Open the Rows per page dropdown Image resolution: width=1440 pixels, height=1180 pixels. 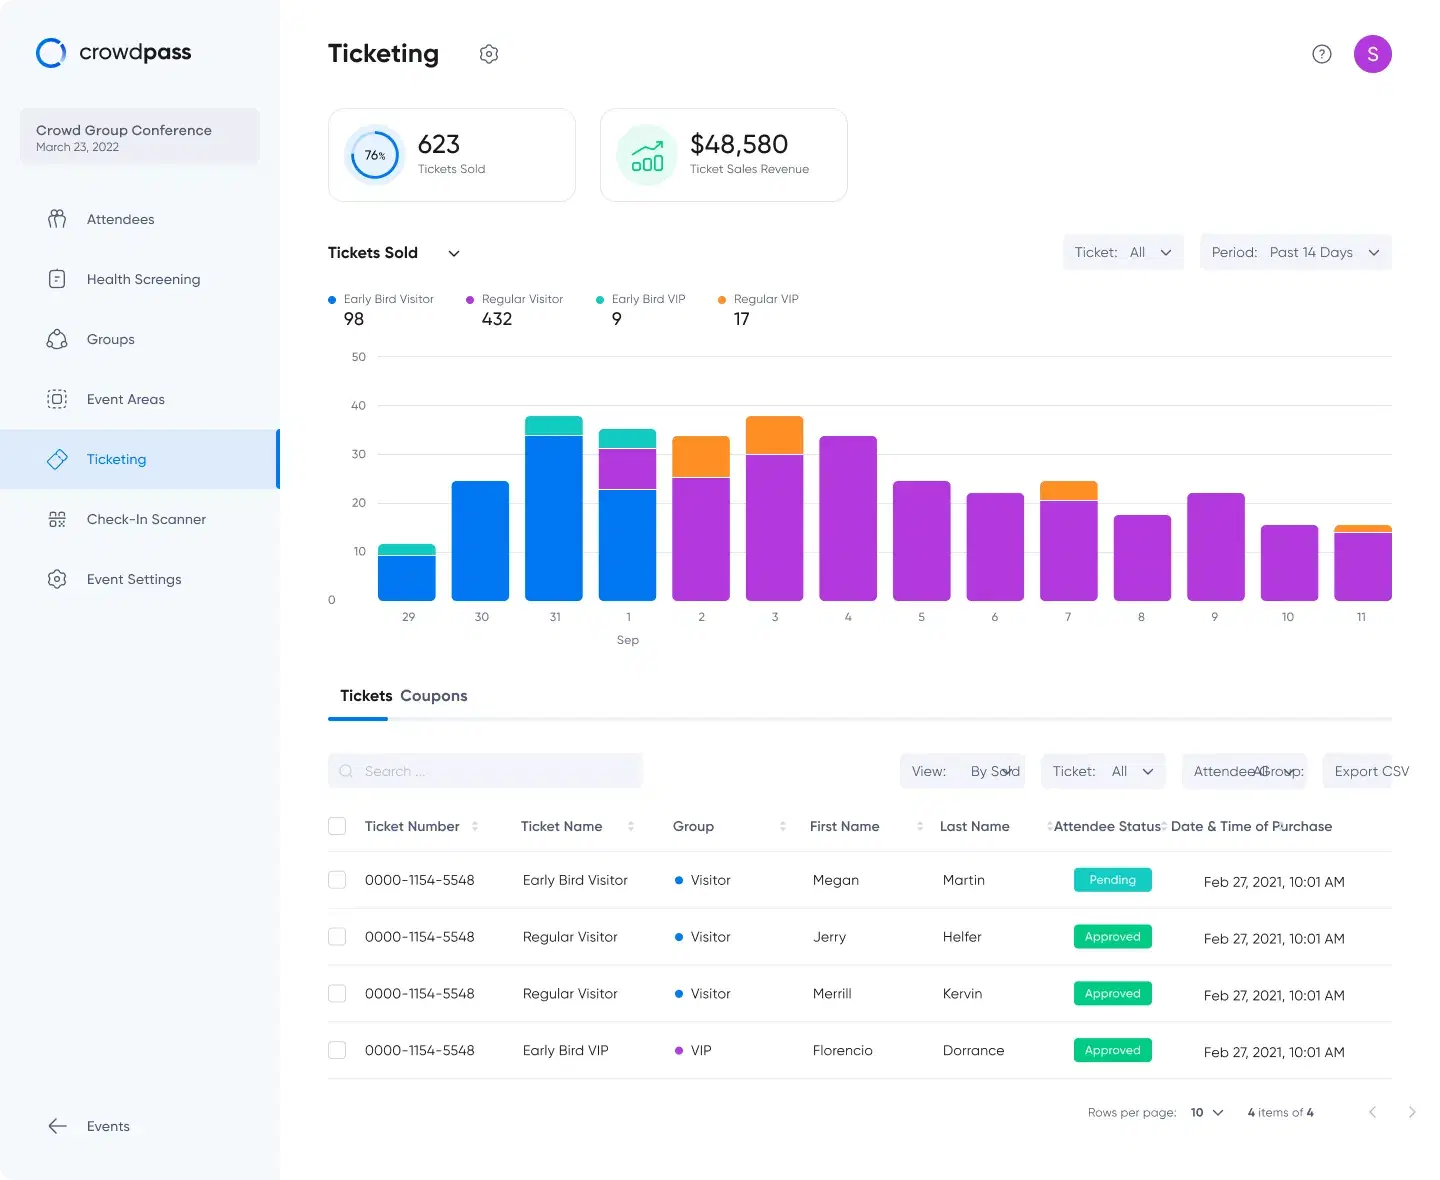pos(1206,1112)
